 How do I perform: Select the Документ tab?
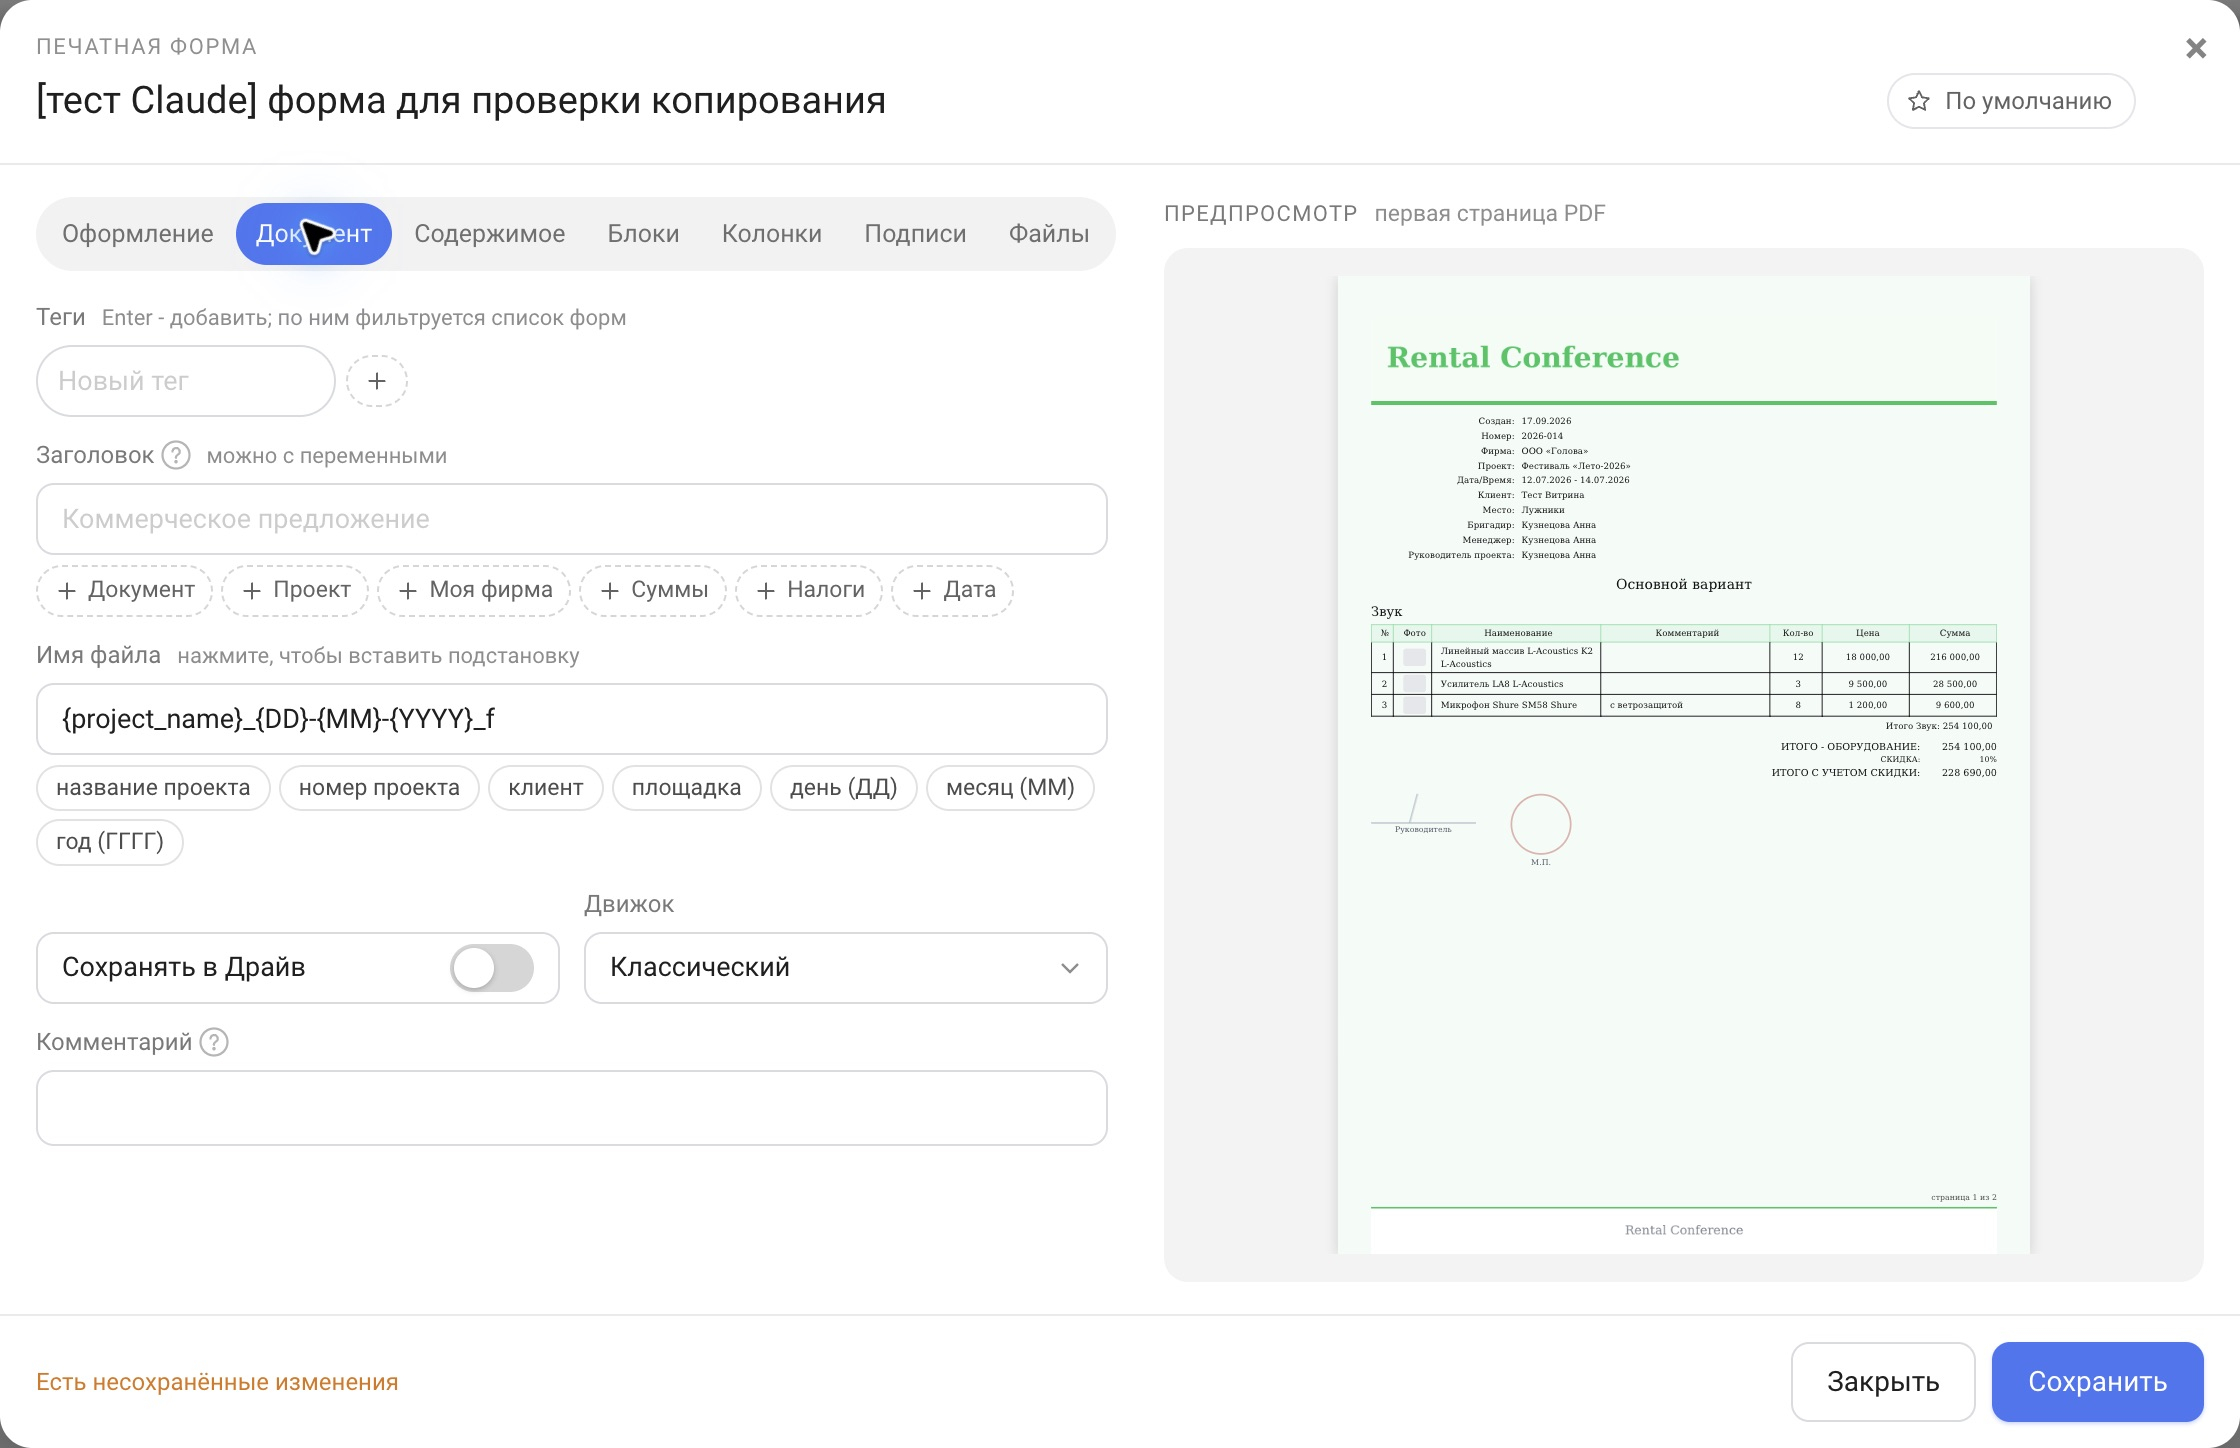pos(314,234)
